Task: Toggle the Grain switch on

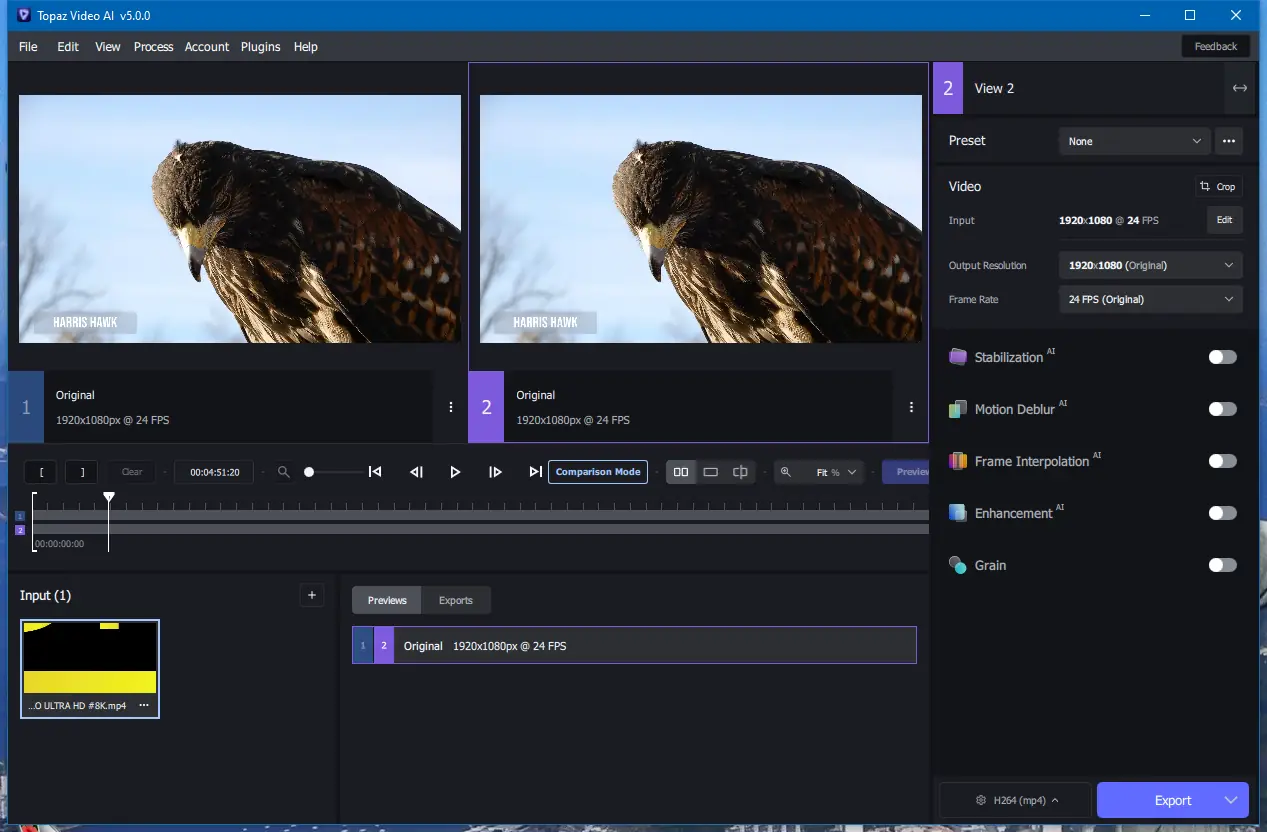Action: (x=1222, y=565)
